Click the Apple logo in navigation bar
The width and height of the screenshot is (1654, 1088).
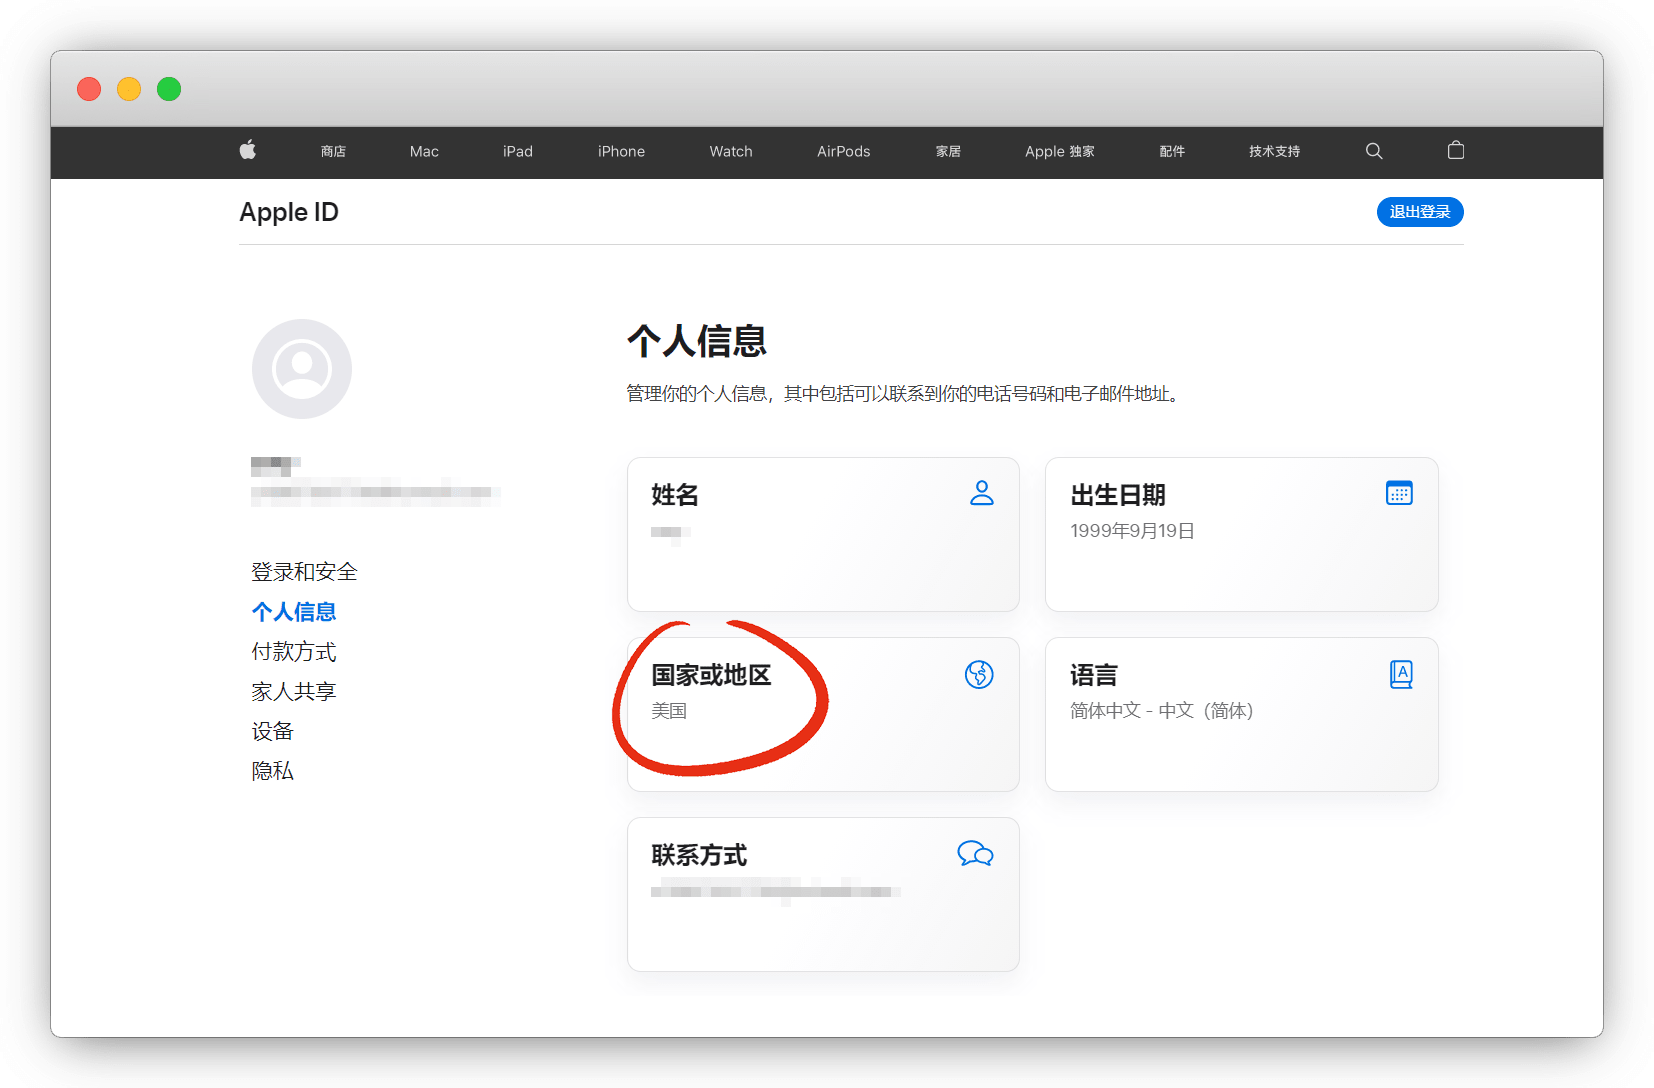click(x=248, y=151)
